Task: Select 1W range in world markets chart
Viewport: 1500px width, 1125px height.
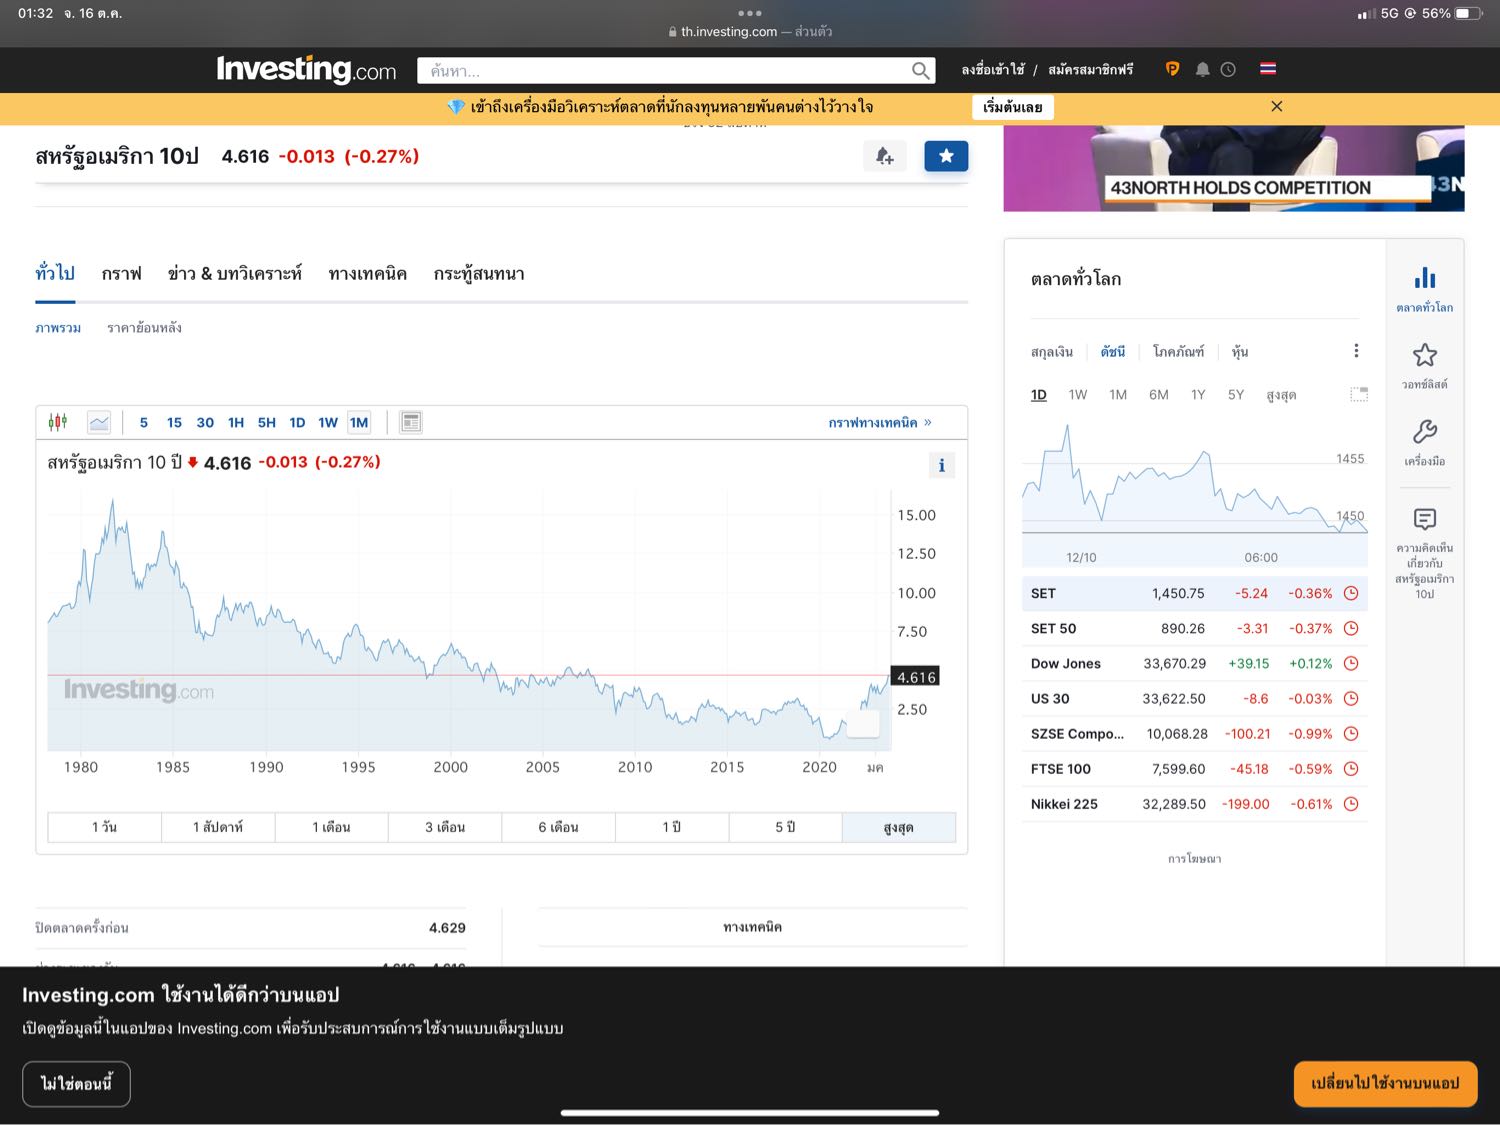Action: coord(1078,395)
